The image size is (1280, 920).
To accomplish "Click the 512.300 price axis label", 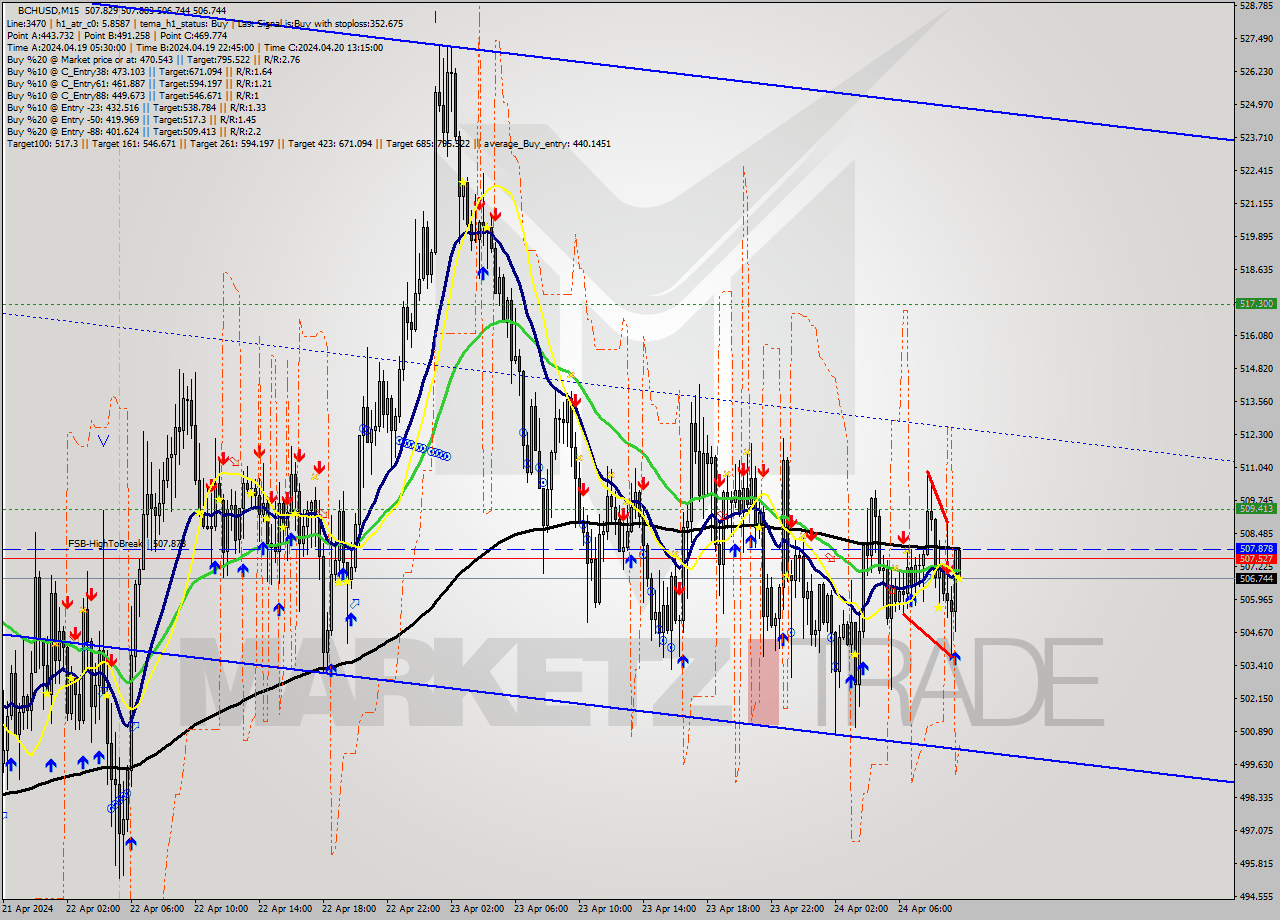I will pos(1255,435).
